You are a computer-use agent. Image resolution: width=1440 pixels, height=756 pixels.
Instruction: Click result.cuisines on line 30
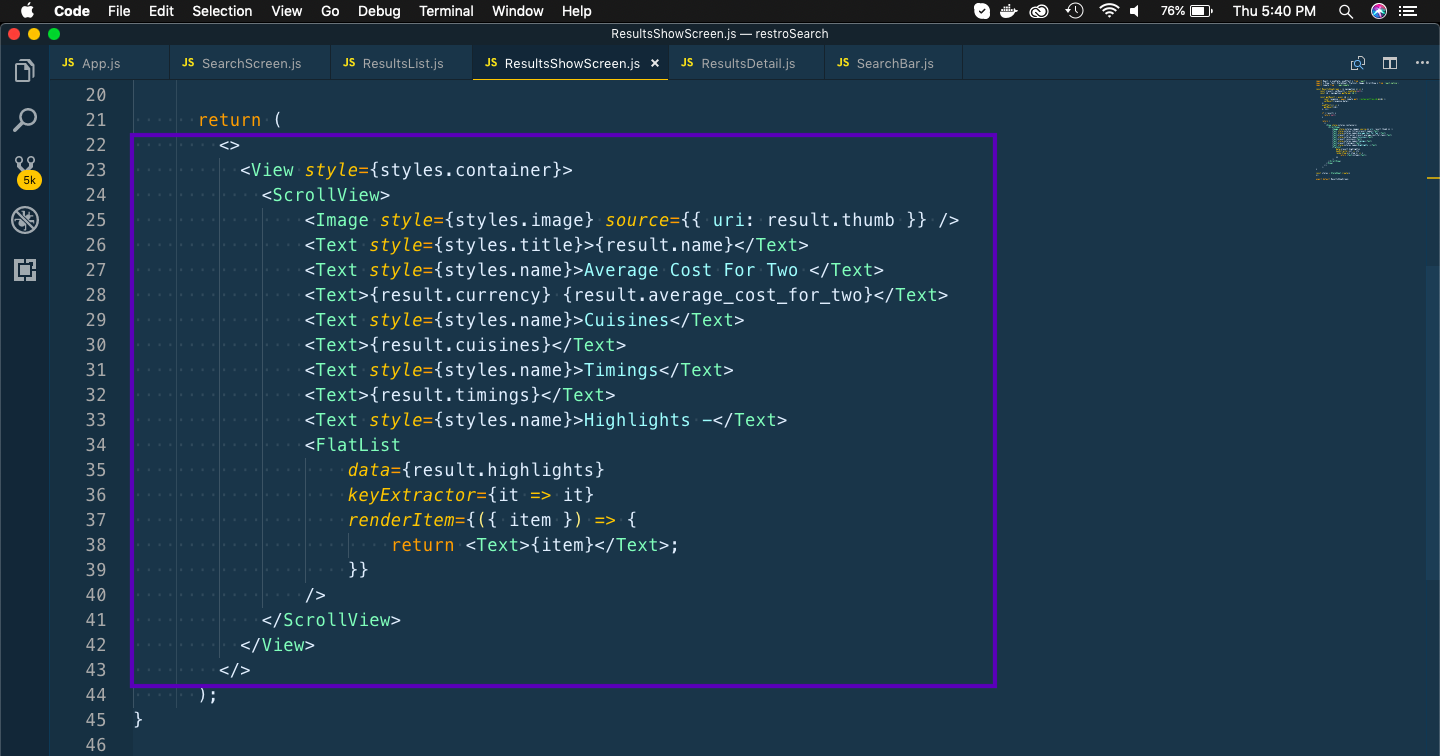pyautogui.click(x=460, y=345)
